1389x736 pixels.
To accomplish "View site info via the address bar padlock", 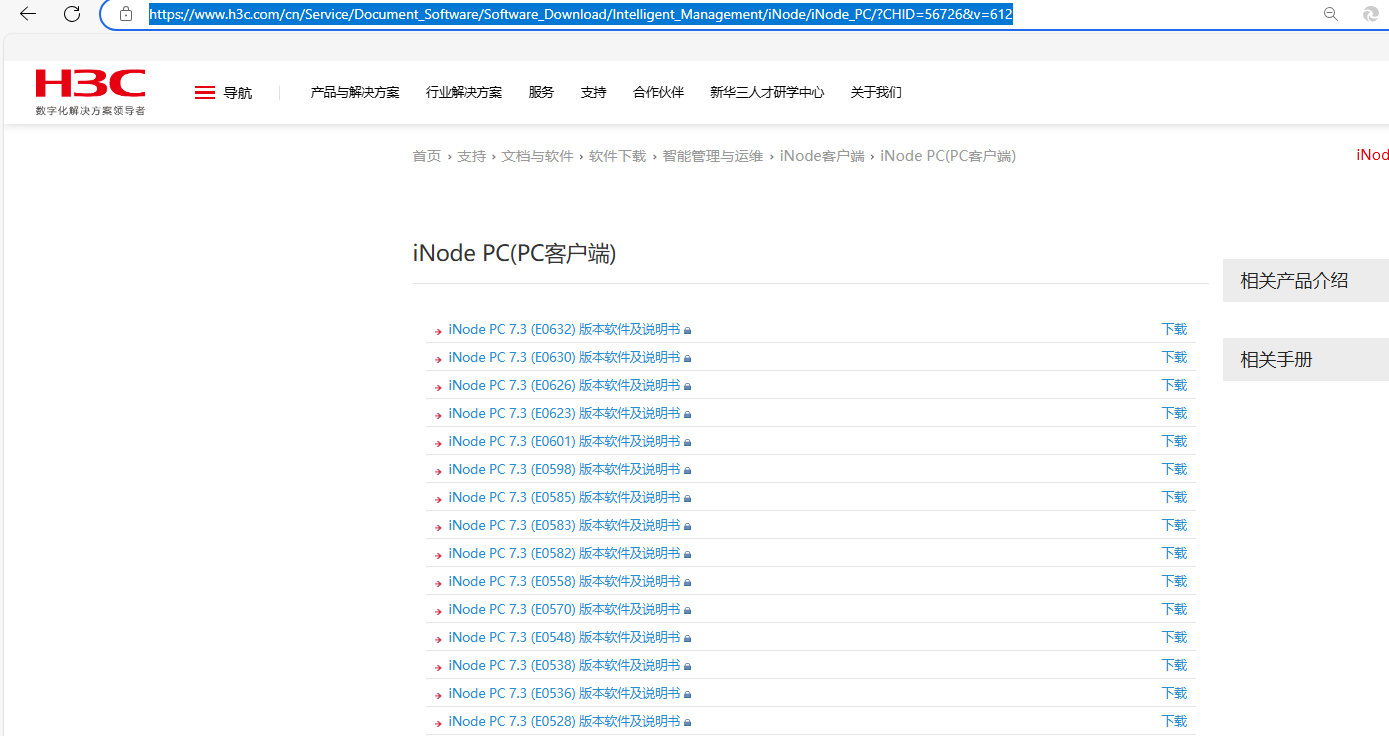I will tap(126, 14).
